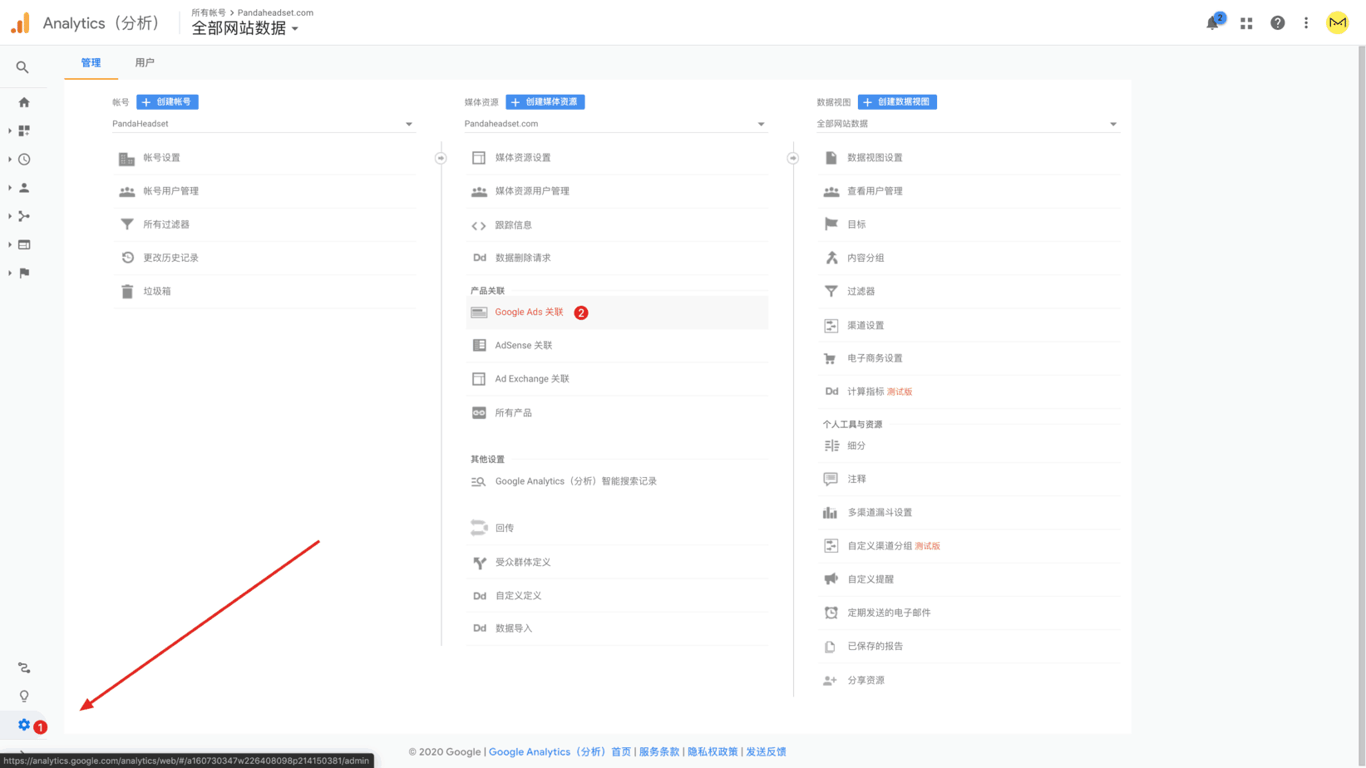Switch to the 用户 tab
Image resolution: width=1366 pixels, height=768 pixels.
[x=145, y=63]
